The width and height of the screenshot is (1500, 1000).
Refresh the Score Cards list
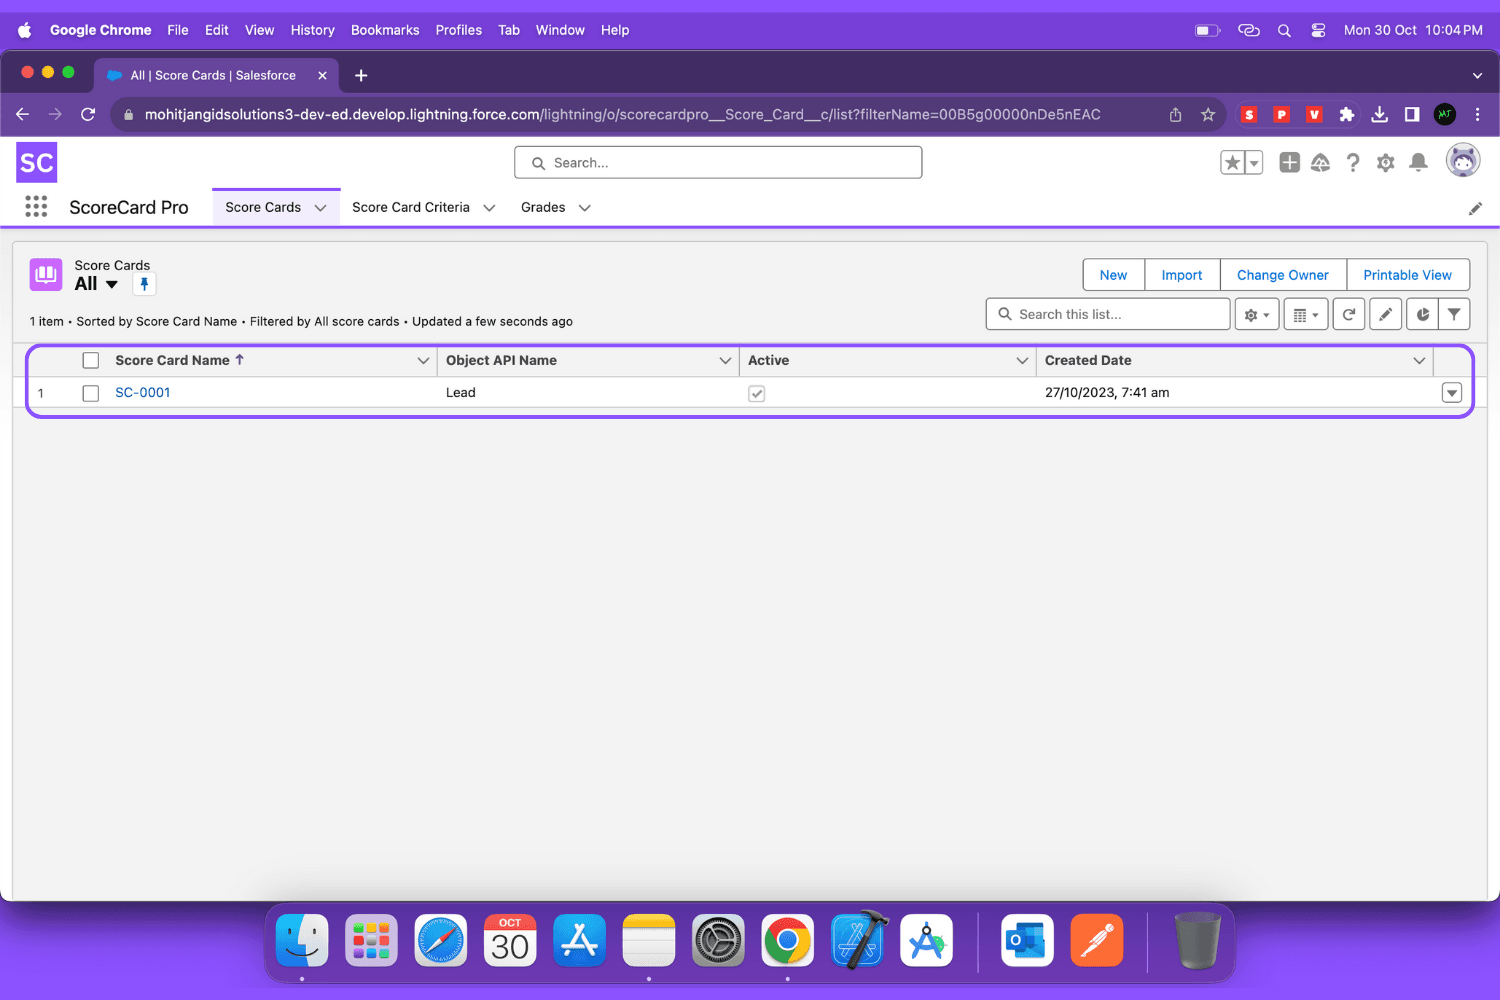[1349, 314]
